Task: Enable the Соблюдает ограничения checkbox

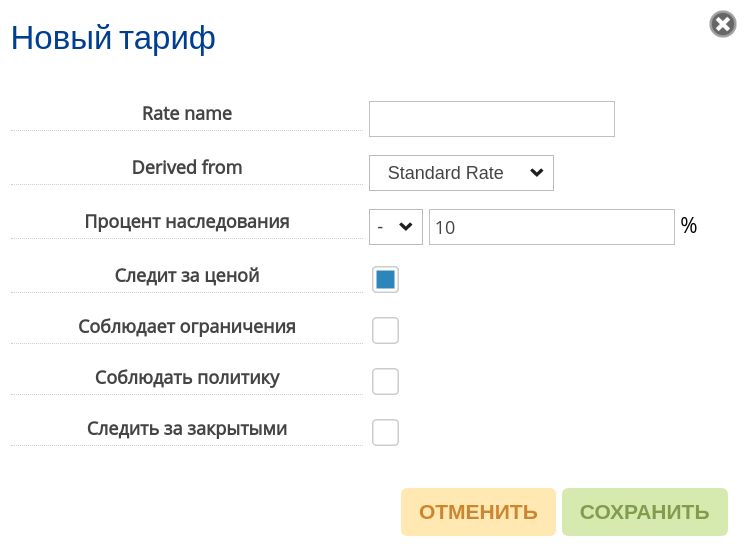Action: point(385,330)
